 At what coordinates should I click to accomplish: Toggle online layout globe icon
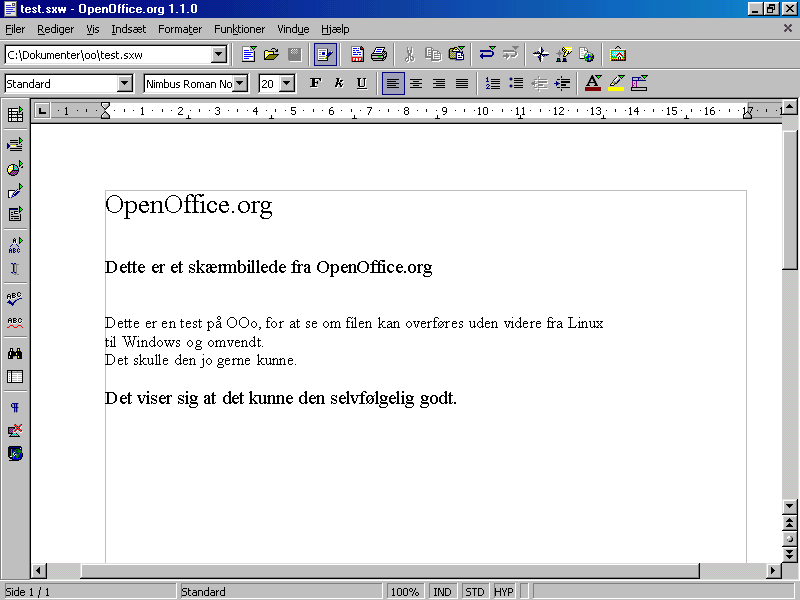[x=15, y=454]
